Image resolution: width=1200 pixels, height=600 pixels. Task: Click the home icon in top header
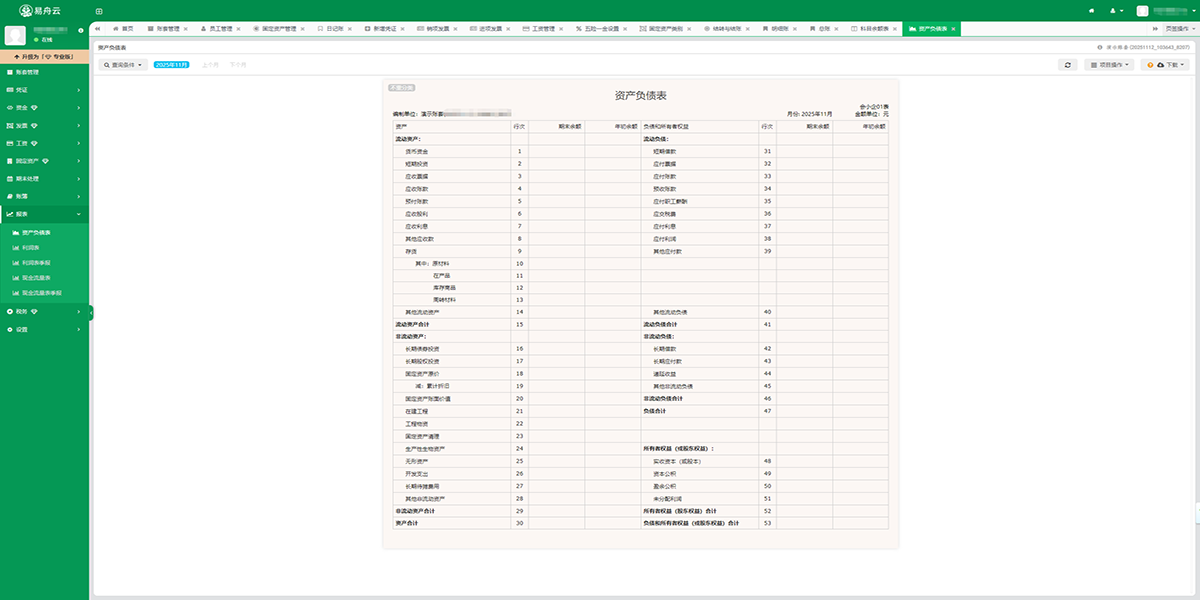[1090, 10]
